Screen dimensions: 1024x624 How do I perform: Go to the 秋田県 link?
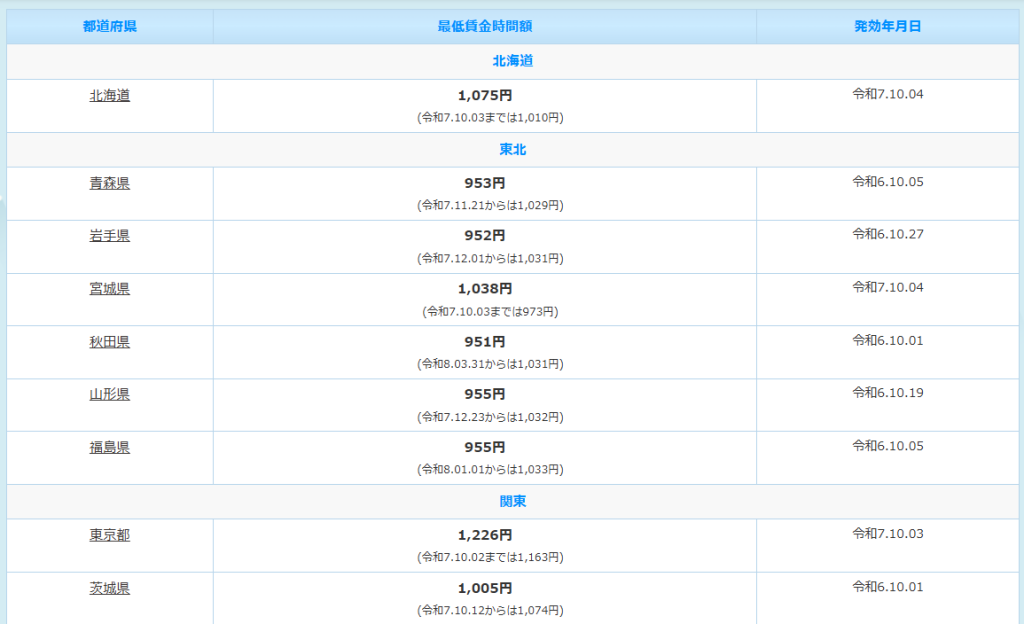pyautogui.click(x=109, y=342)
